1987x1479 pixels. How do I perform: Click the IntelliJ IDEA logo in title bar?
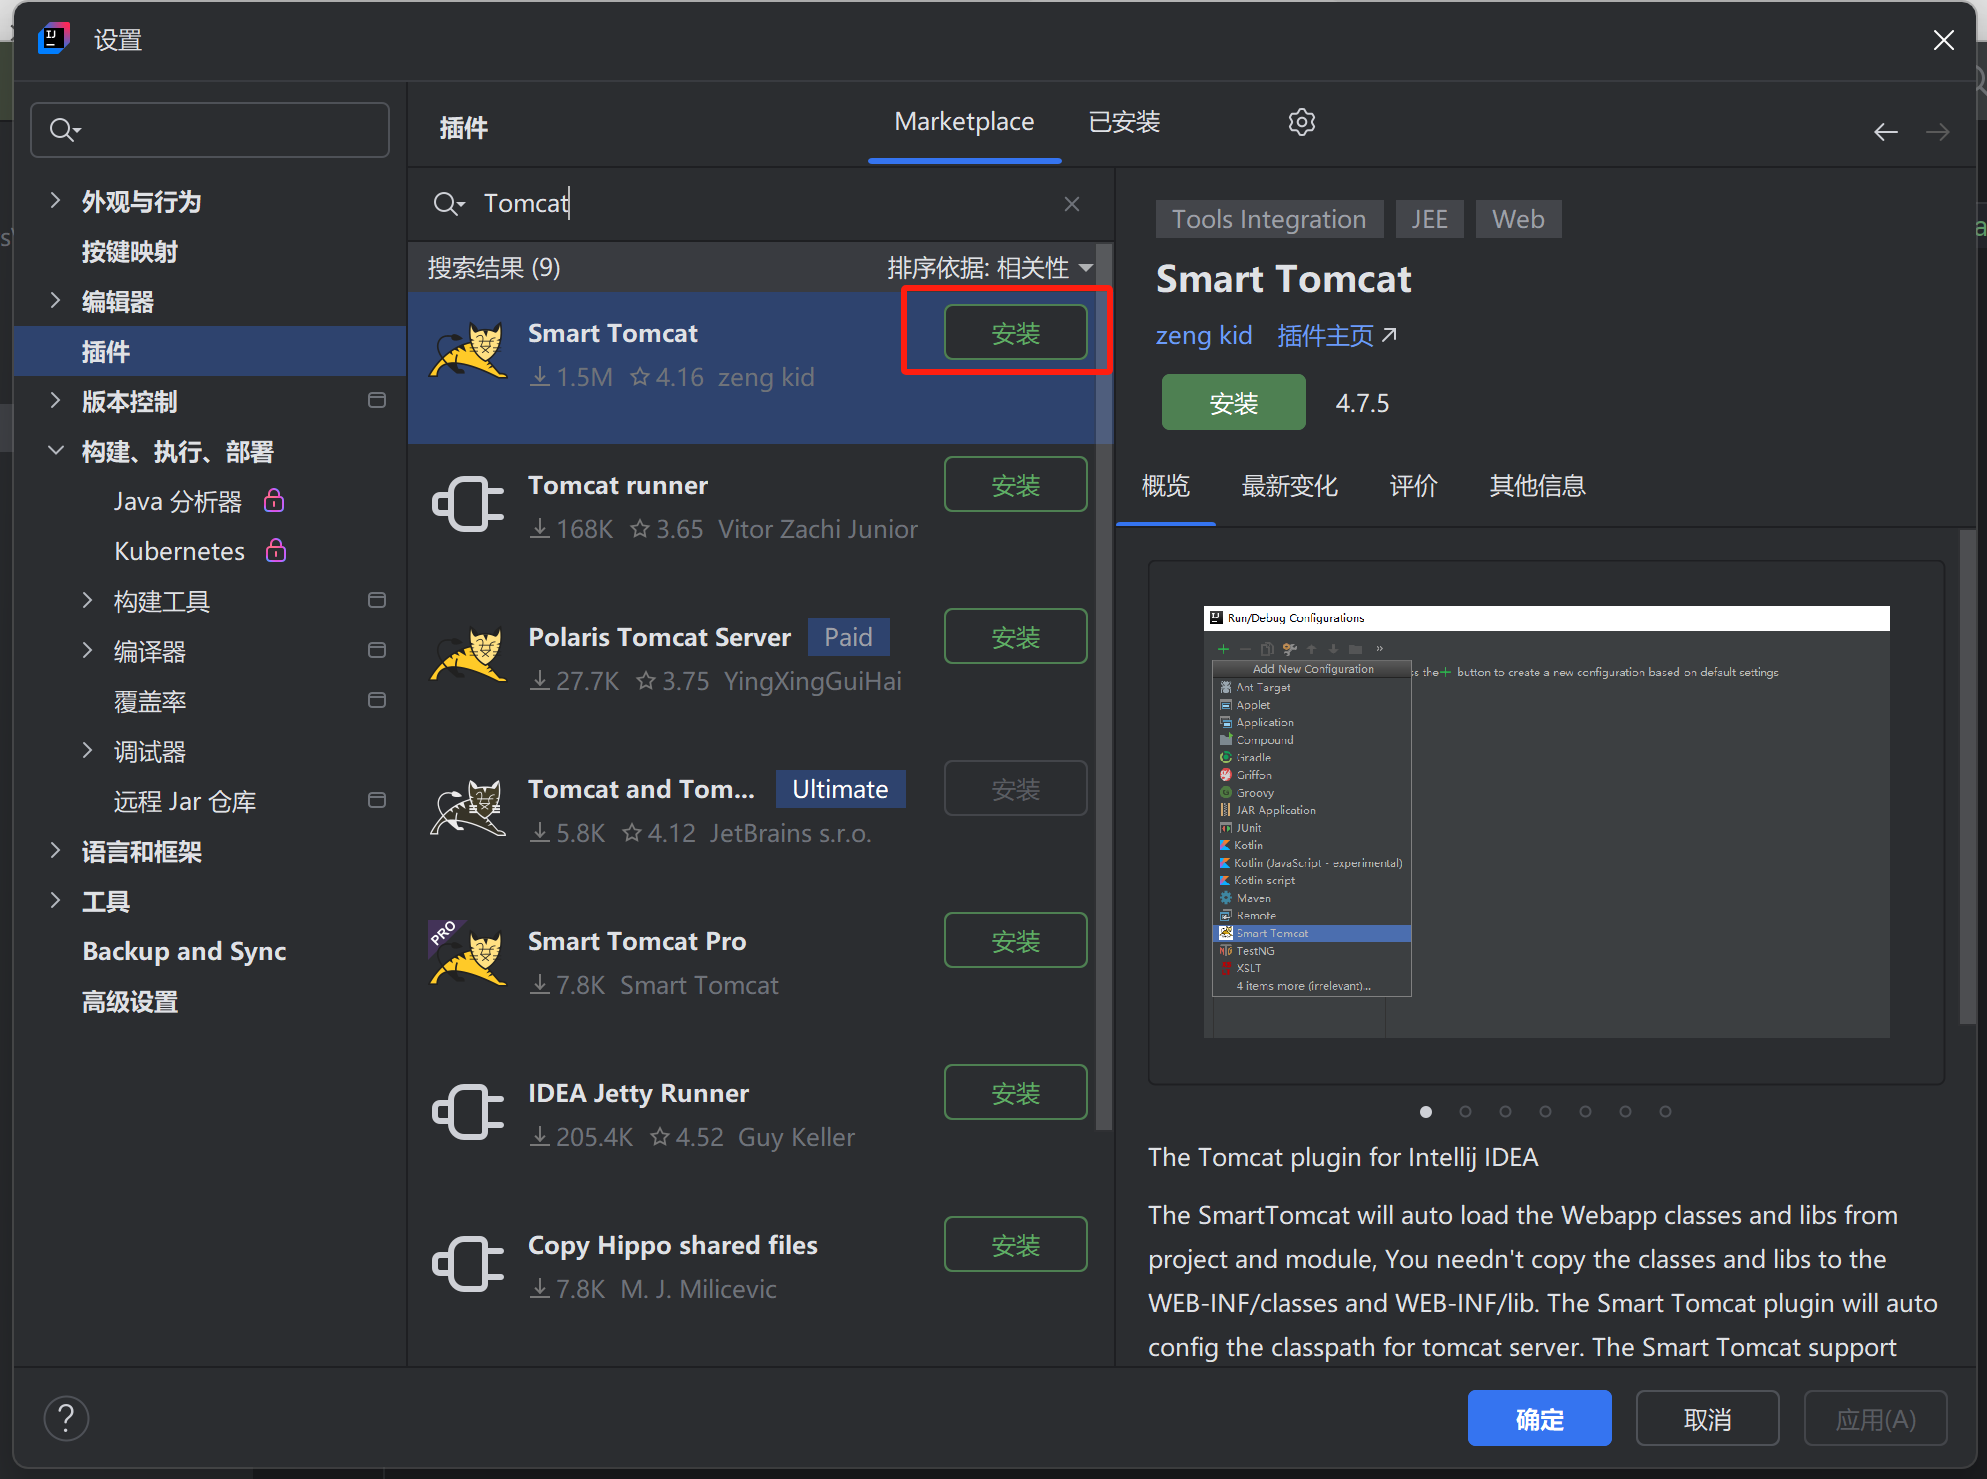pyautogui.click(x=53, y=39)
